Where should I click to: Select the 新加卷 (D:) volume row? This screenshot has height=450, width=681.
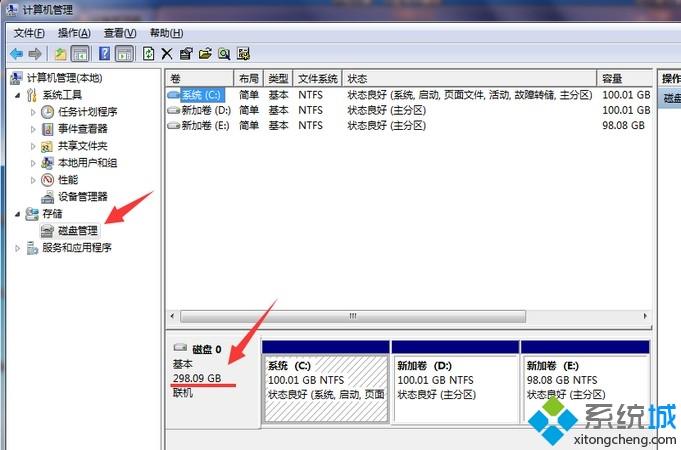(409, 110)
